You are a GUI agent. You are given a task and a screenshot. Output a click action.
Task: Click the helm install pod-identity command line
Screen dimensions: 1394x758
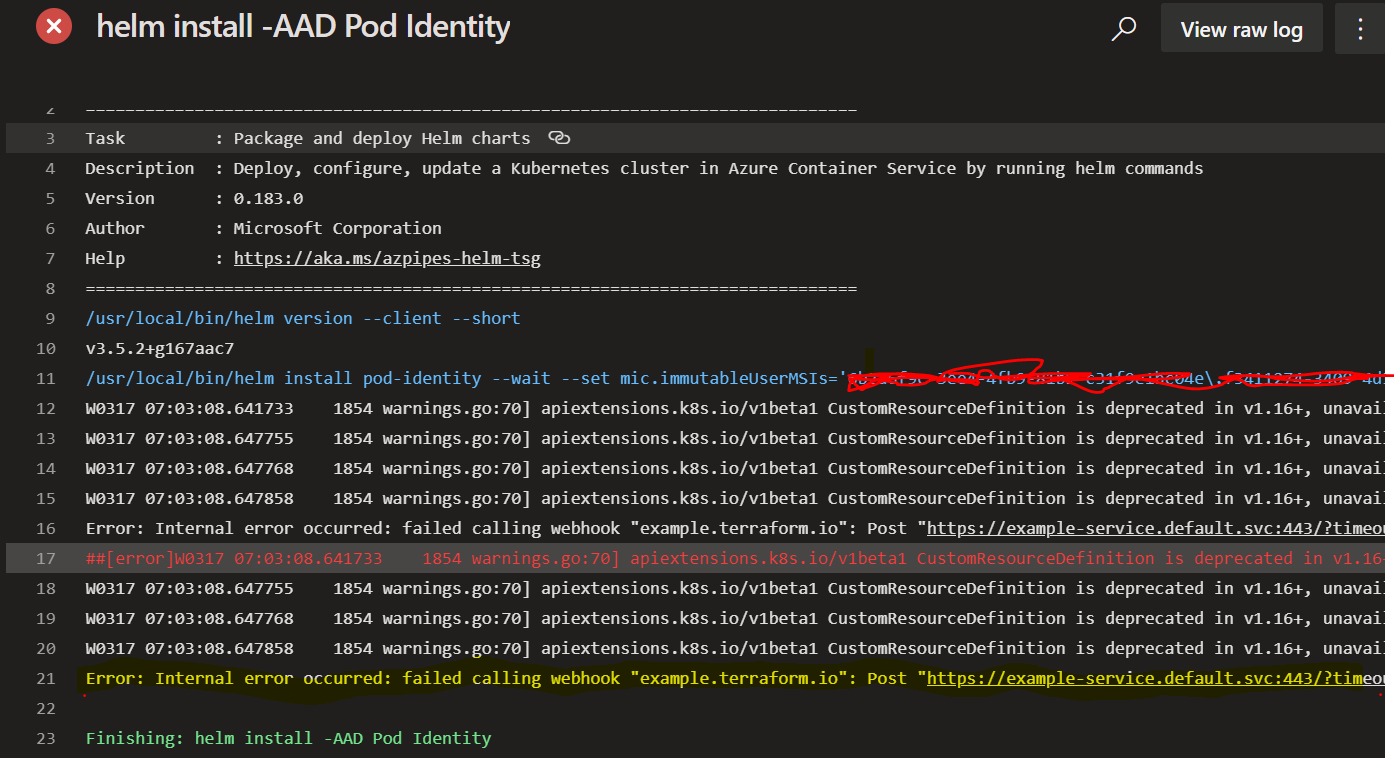[x=735, y=378]
